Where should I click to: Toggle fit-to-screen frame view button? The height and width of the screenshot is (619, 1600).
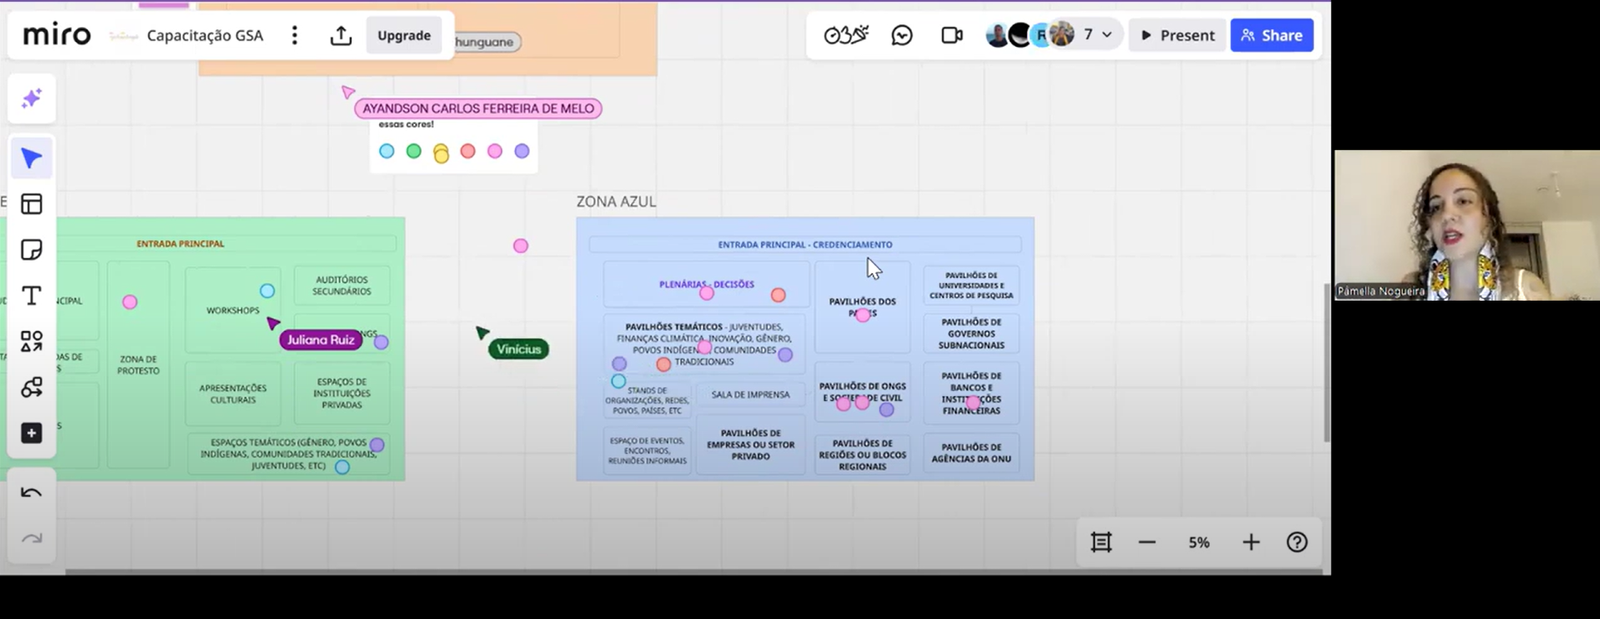tap(1101, 542)
